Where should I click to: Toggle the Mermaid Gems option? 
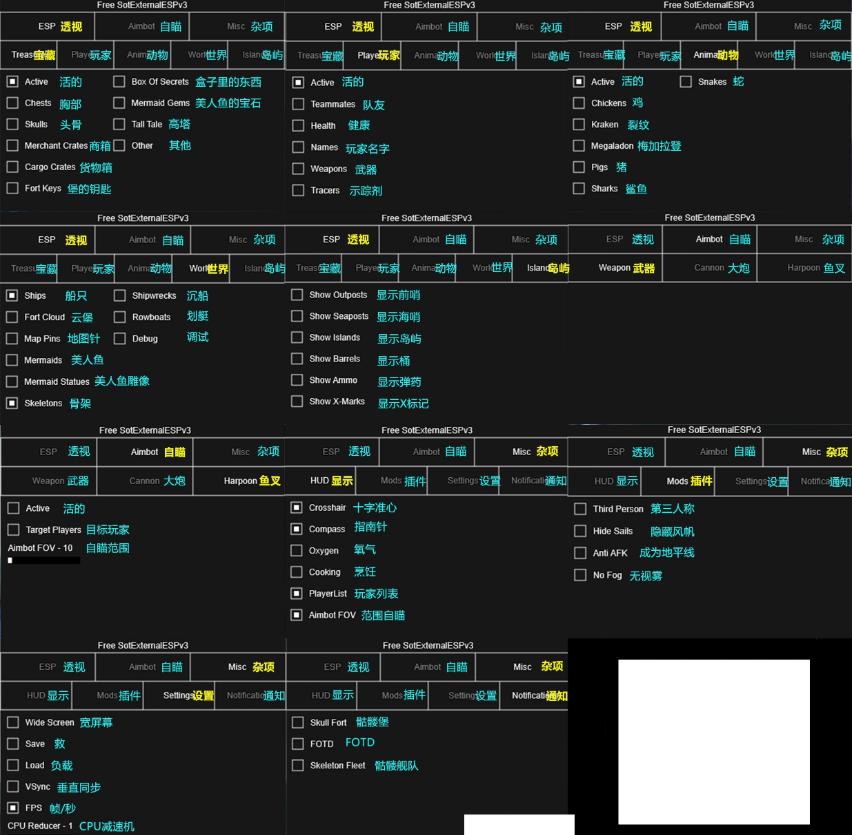[x=120, y=103]
